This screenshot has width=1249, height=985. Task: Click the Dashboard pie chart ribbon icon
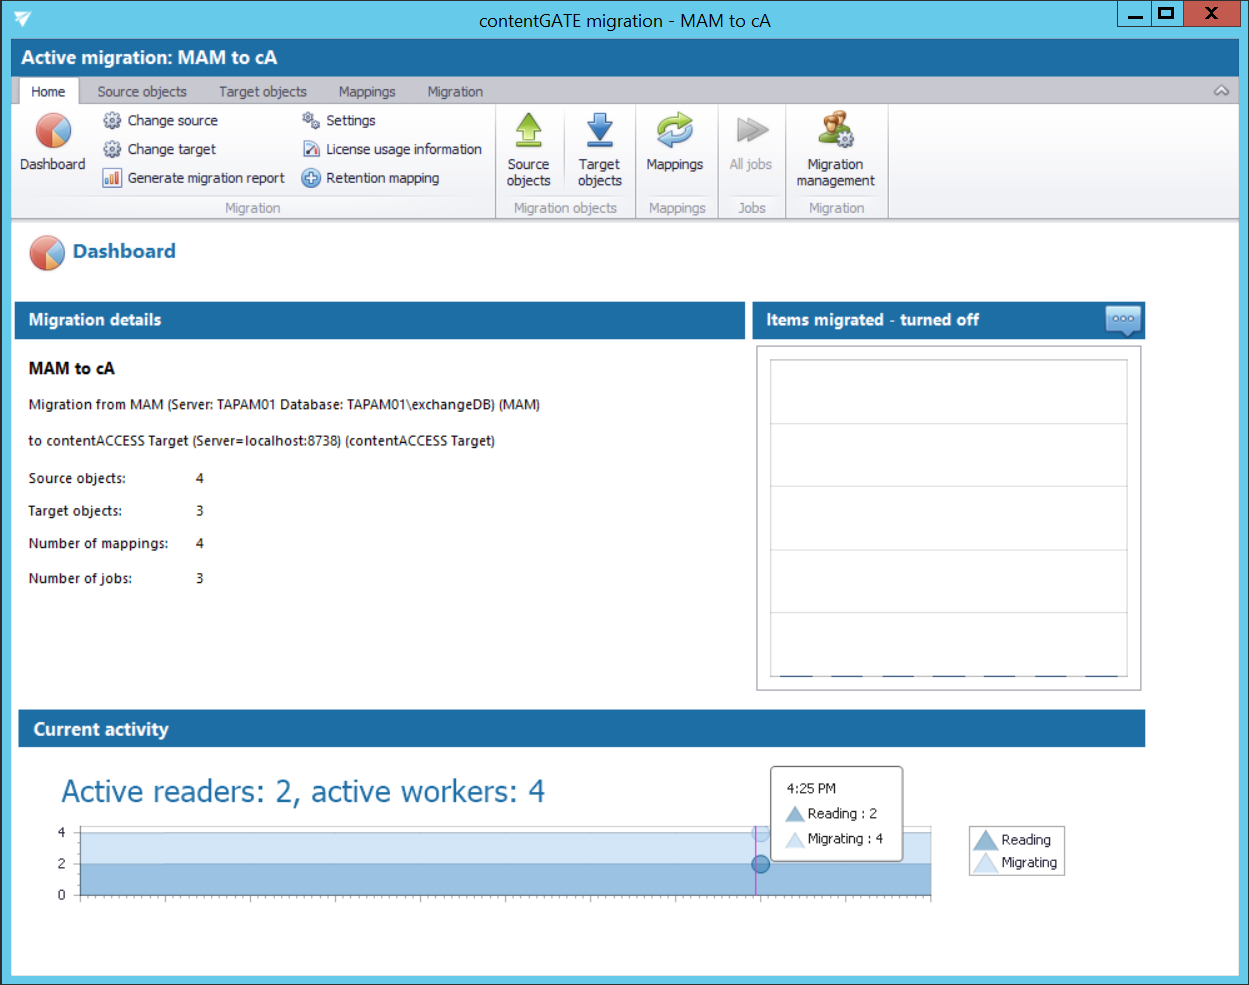click(x=53, y=132)
